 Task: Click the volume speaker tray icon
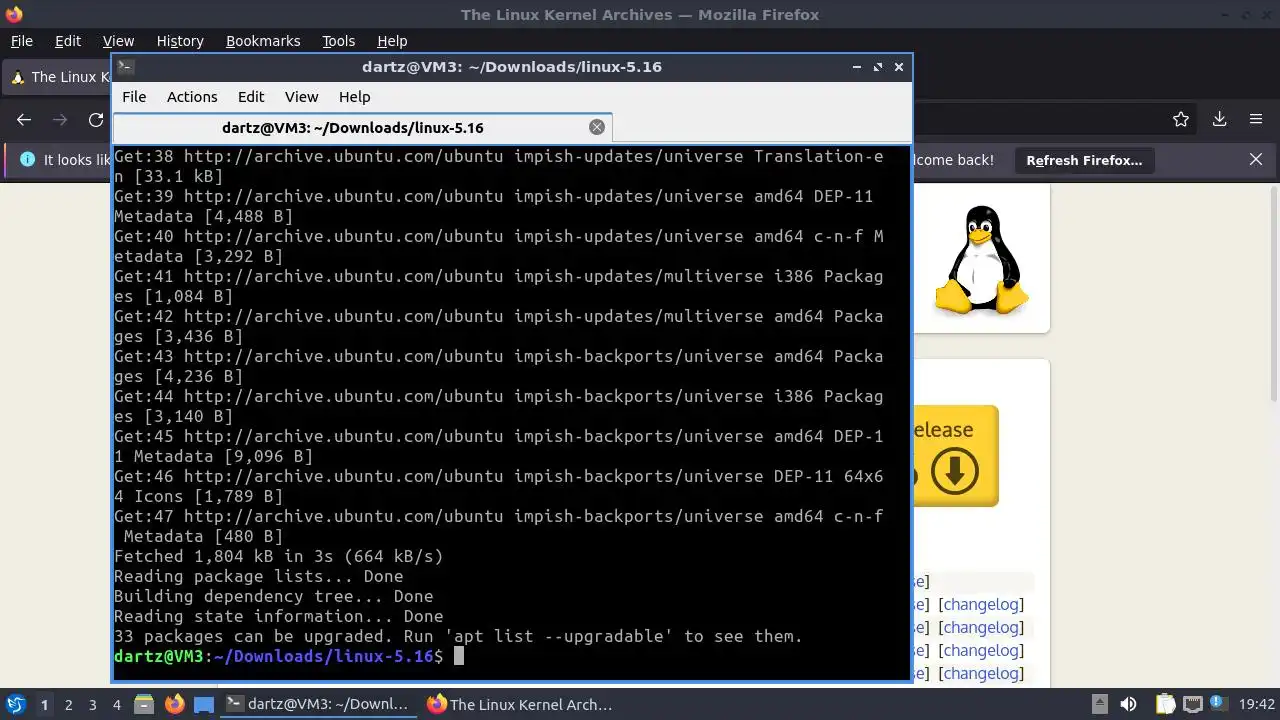[1128, 704]
